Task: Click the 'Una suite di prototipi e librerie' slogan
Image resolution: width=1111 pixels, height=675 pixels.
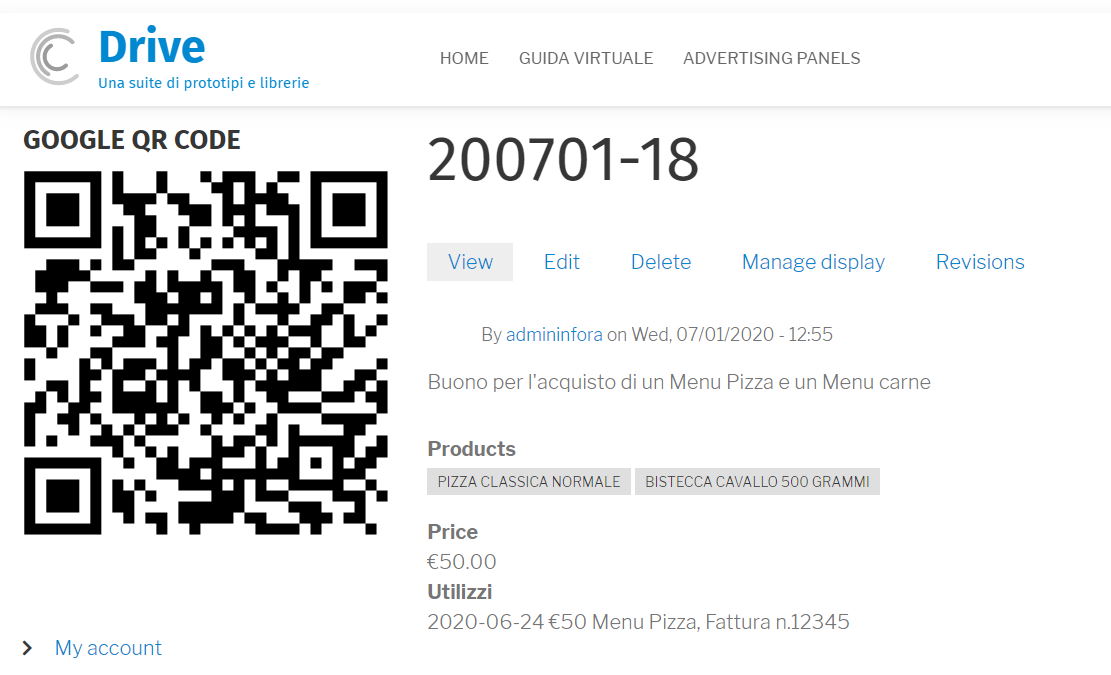Action: click(203, 83)
